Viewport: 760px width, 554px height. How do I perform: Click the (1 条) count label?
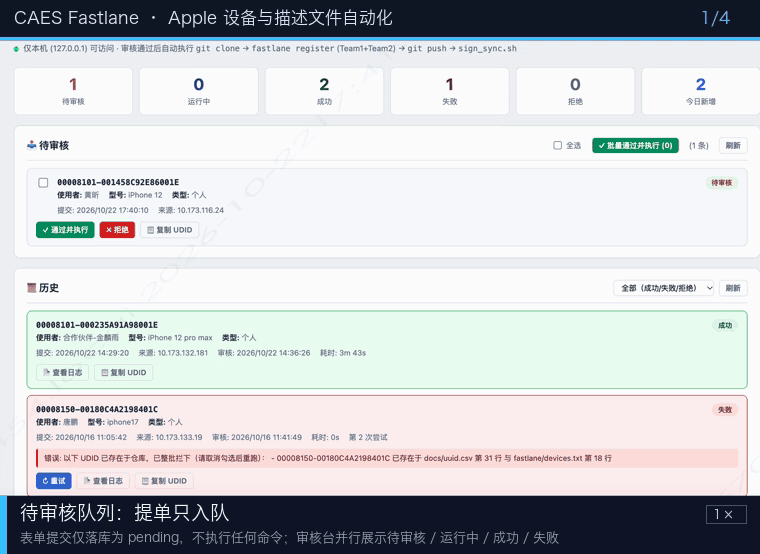point(698,145)
